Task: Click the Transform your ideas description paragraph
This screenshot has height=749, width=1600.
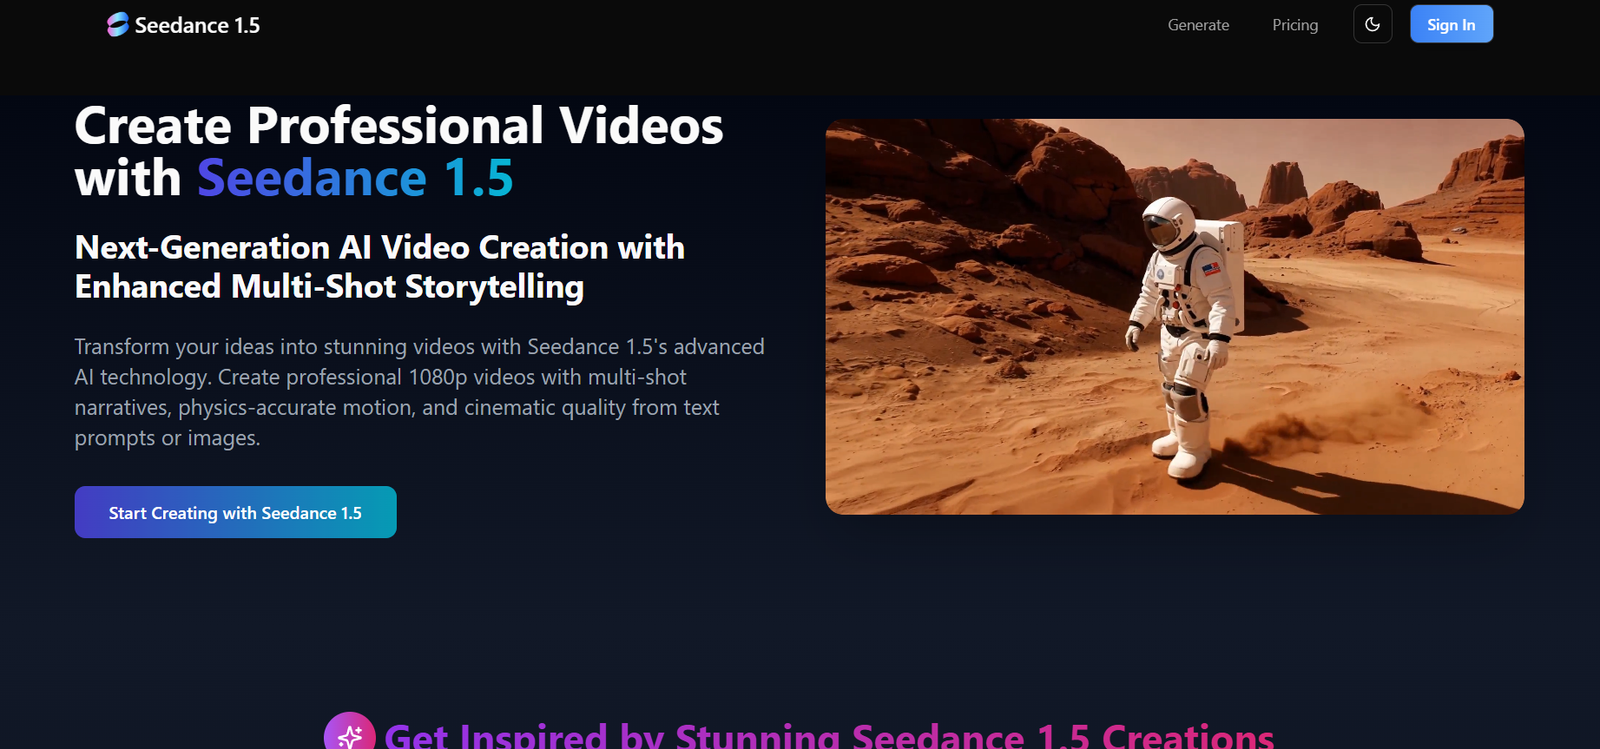Action: [x=419, y=392]
